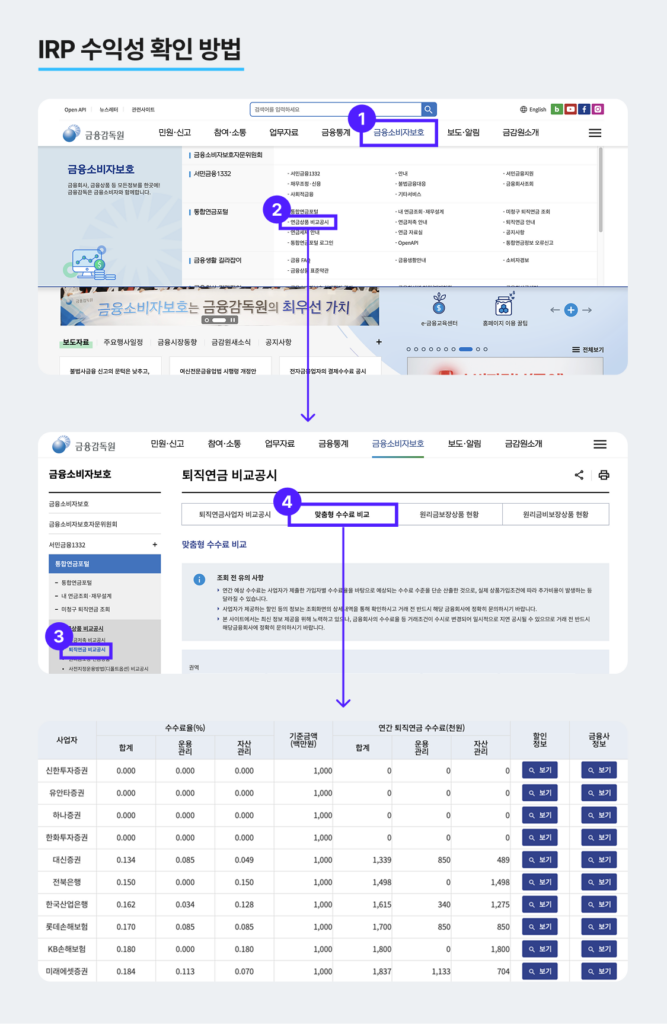Select the 맞춤형 수수료 비교 tab
The height and width of the screenshot is (1024, 667).
click(x=342, y=515)
